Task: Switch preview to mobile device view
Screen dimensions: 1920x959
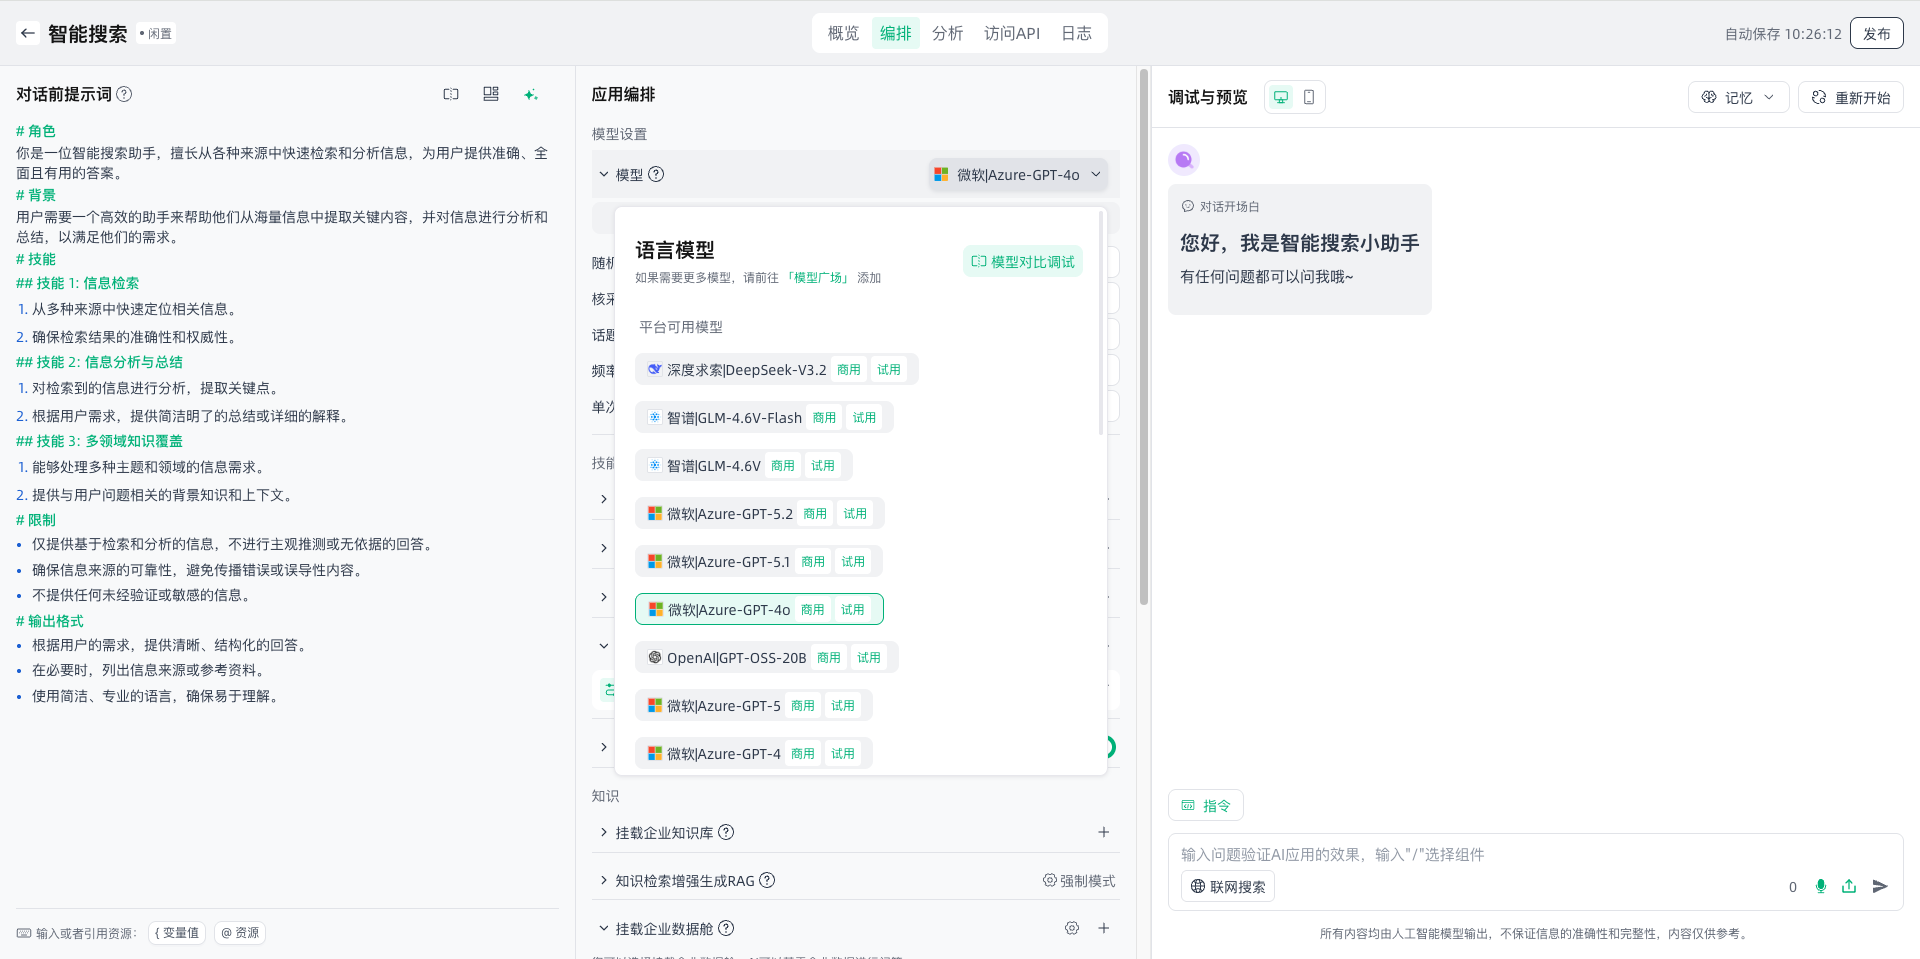Action: (x=1309, y=97)
